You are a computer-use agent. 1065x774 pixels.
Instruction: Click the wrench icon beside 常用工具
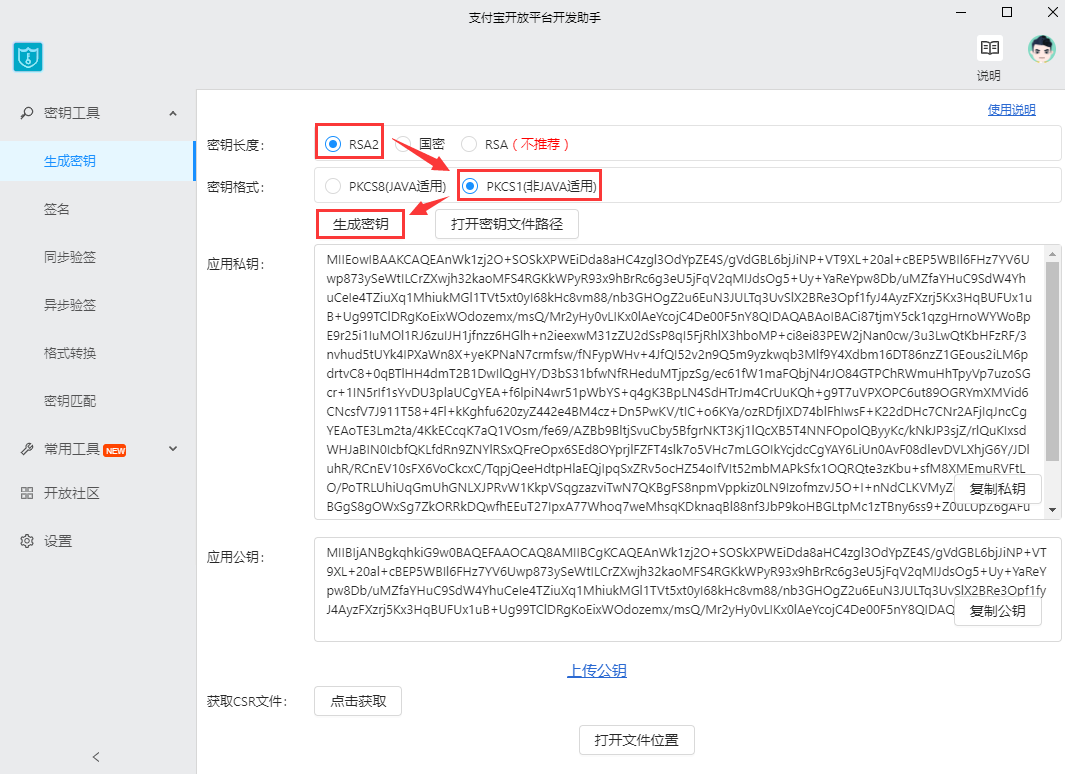click(x=27, y=449)
